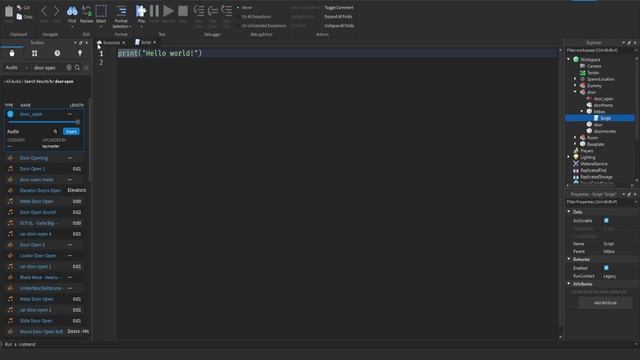Clear the Toolbox search text

[69, 67]
